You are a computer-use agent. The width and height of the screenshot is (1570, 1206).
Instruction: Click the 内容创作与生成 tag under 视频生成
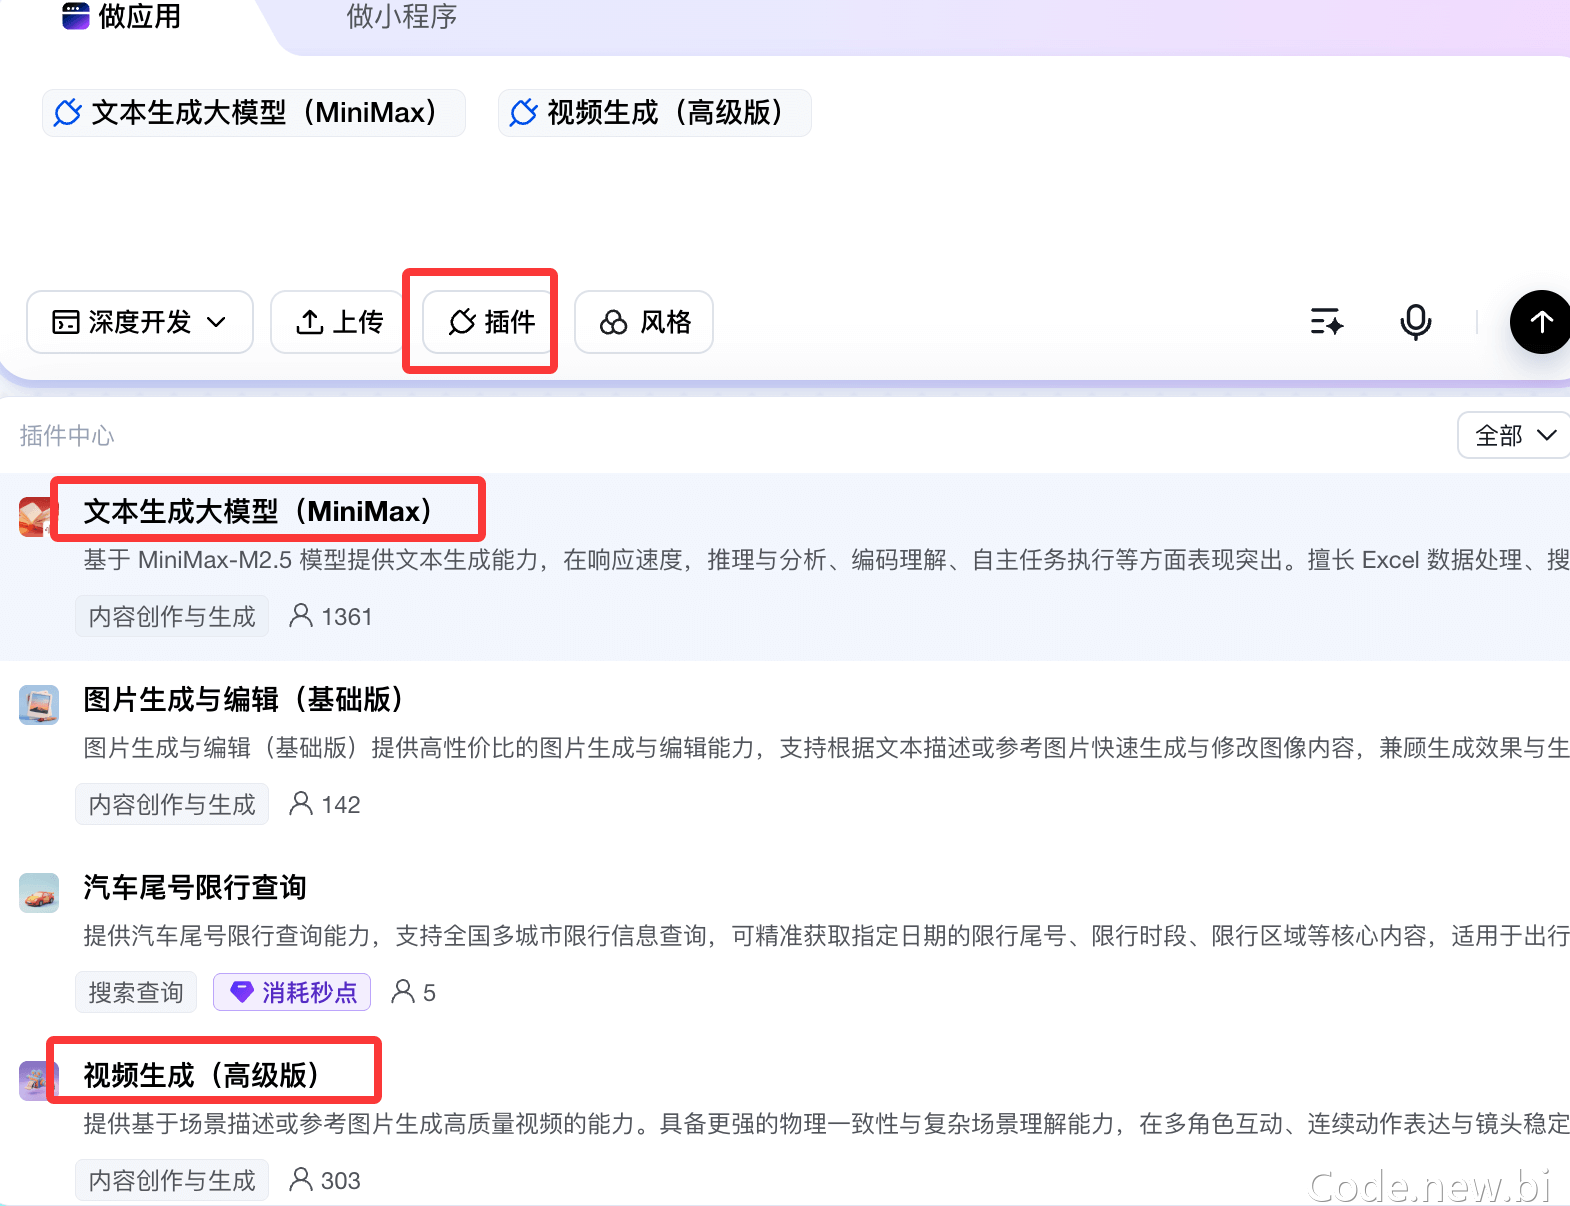(172, 1181)
